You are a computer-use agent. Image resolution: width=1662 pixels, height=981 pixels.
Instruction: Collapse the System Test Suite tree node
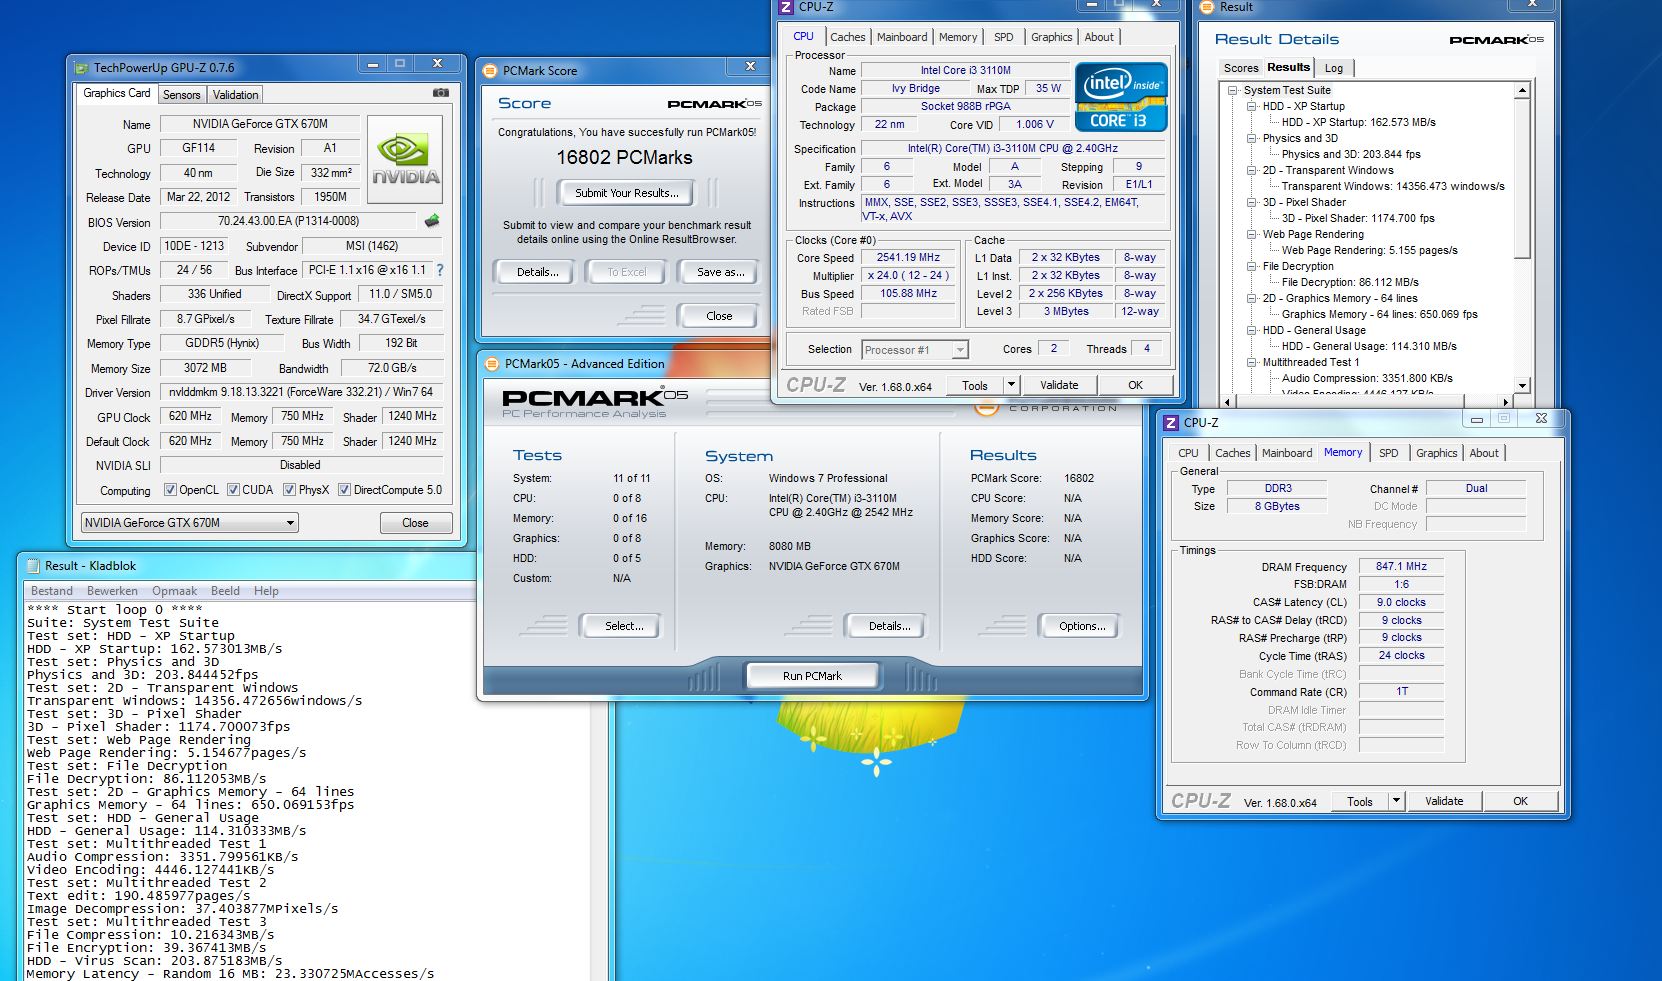pyautogui.click(x=1233, y=90)
